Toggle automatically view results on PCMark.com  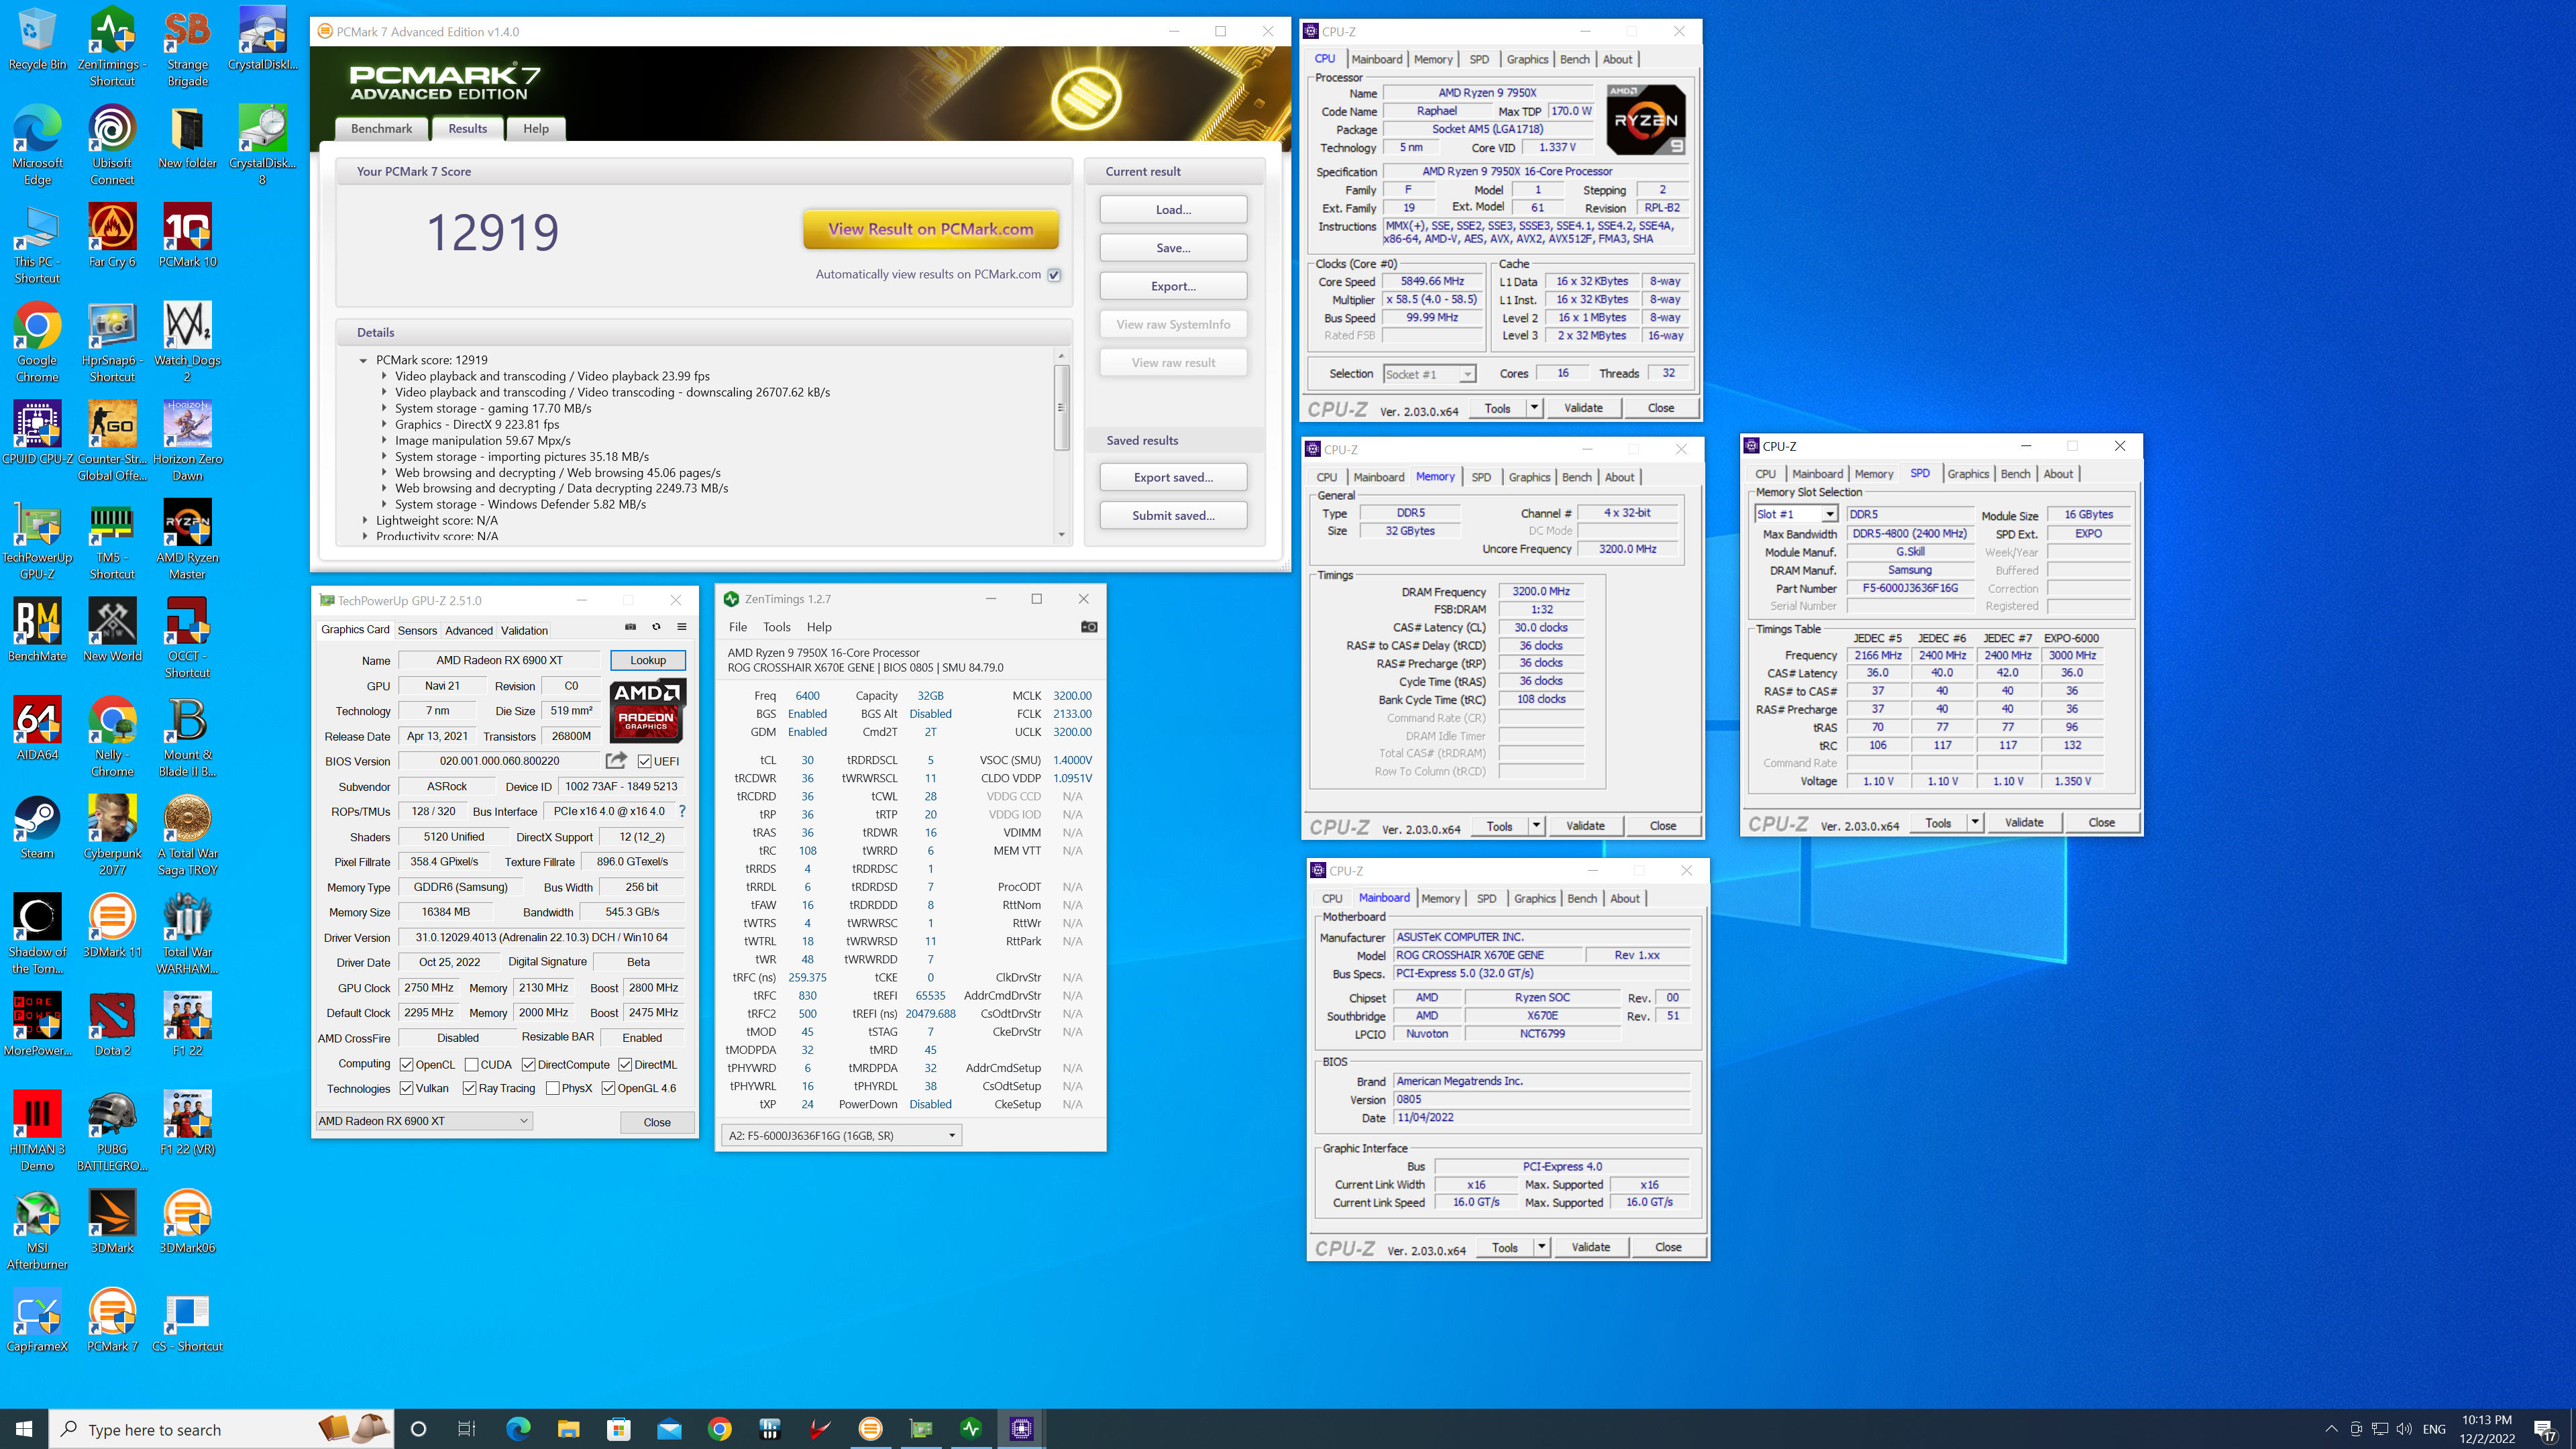(1054, 274)
